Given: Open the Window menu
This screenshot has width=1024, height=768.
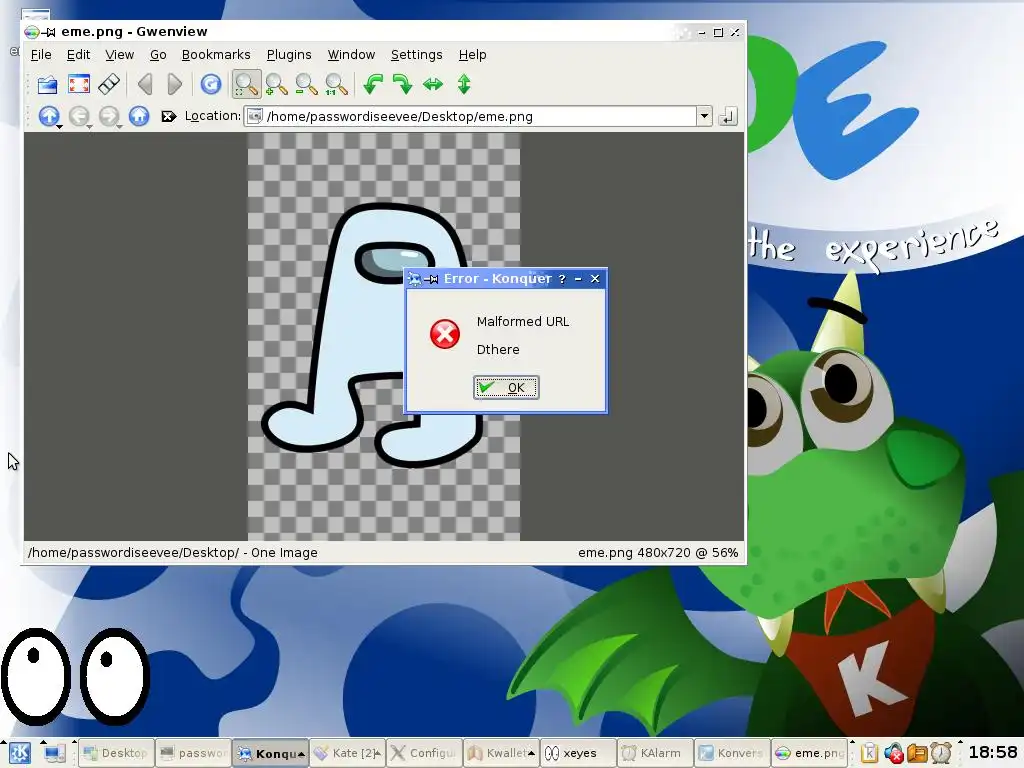Looking at the screenshot, I should pyautogui.click(x=351, y=55).
